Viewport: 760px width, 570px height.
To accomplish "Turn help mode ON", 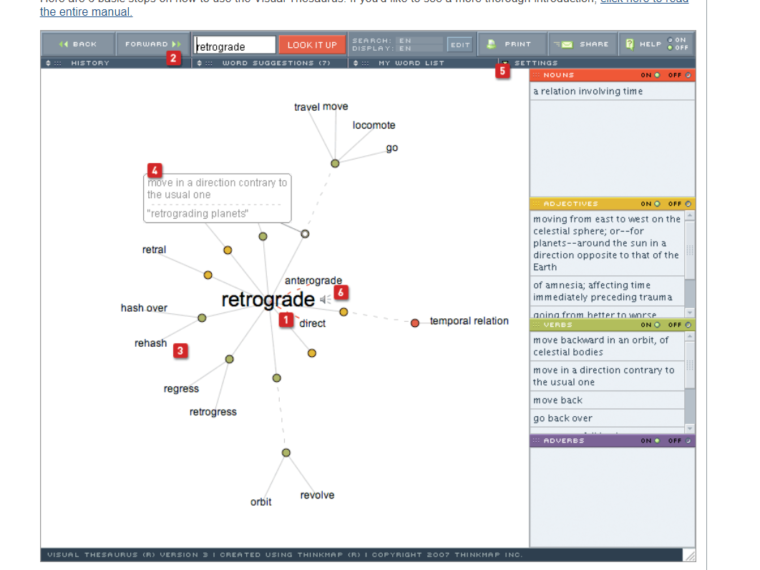I will (677, 40).
